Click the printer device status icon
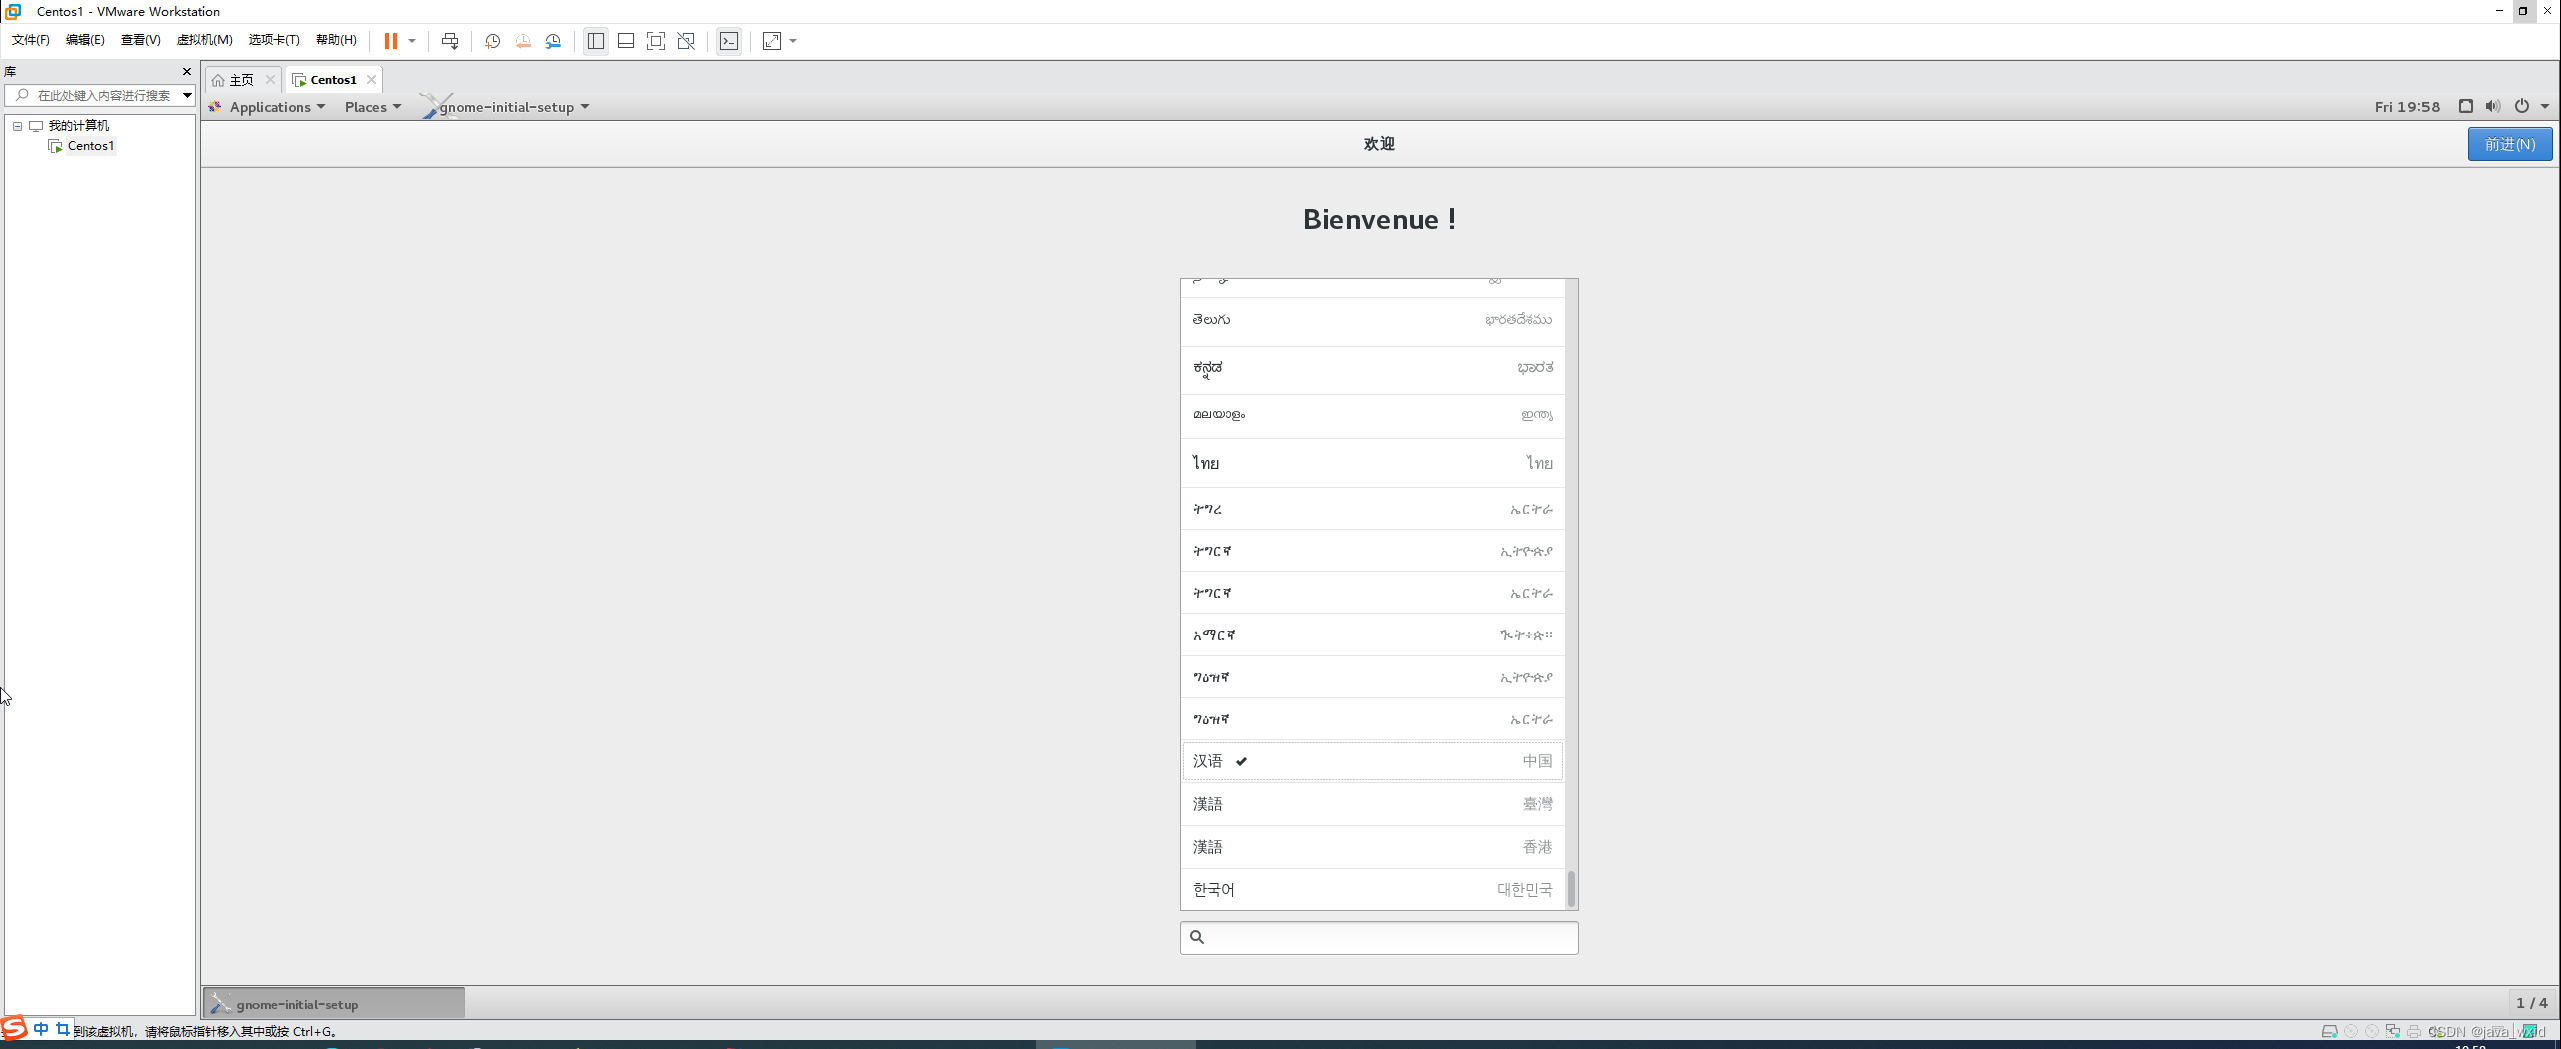The image size is (2561, 1049). (2414, 1032)
